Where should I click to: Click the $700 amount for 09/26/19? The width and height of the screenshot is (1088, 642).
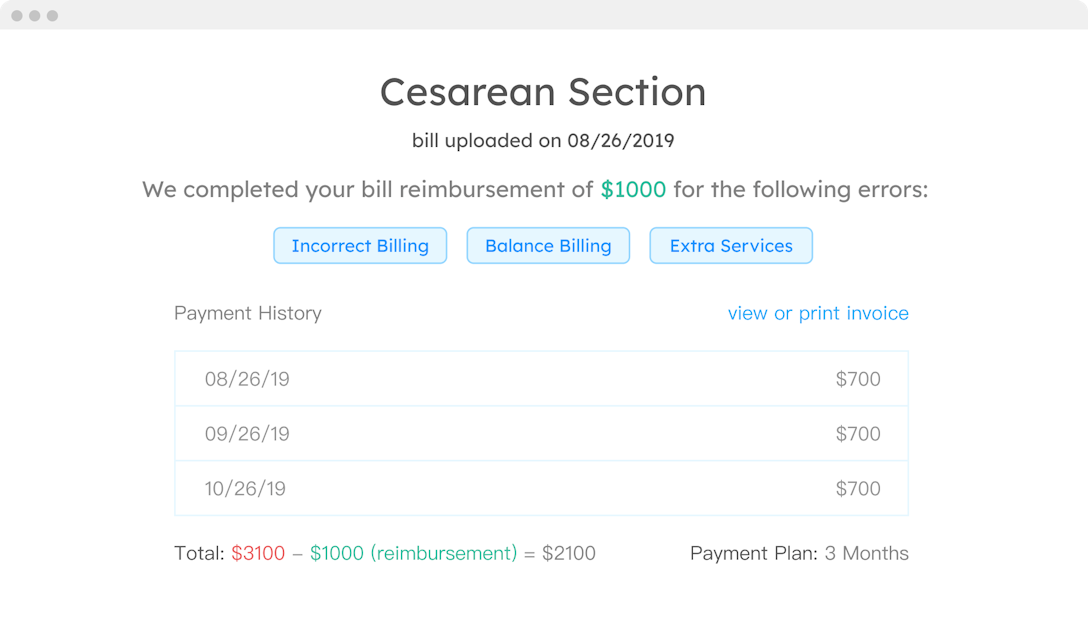[858, 434]
